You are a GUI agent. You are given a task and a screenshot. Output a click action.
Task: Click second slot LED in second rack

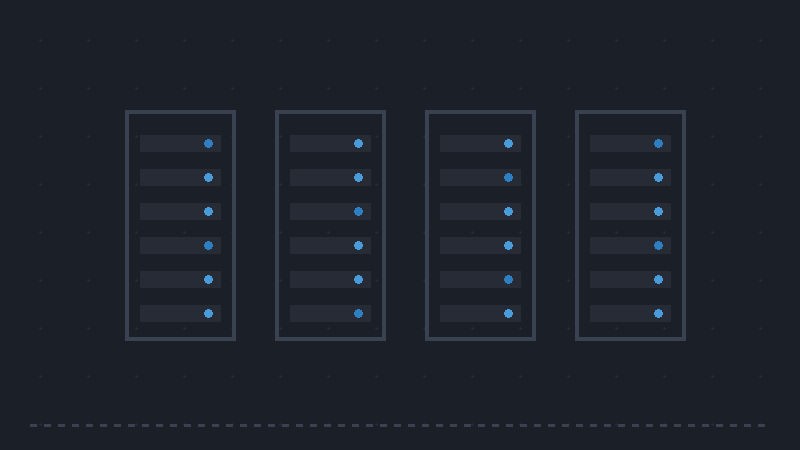tap(359, 178)
